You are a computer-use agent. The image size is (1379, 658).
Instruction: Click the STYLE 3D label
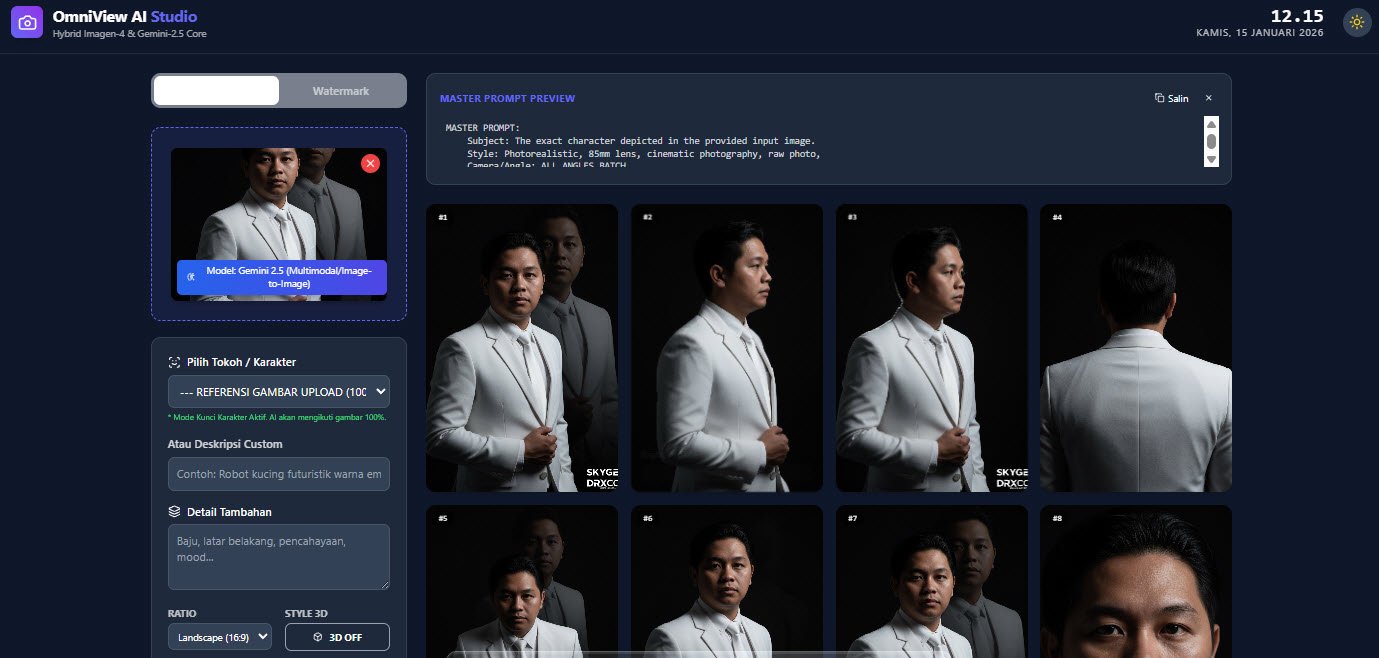point(306,613)
